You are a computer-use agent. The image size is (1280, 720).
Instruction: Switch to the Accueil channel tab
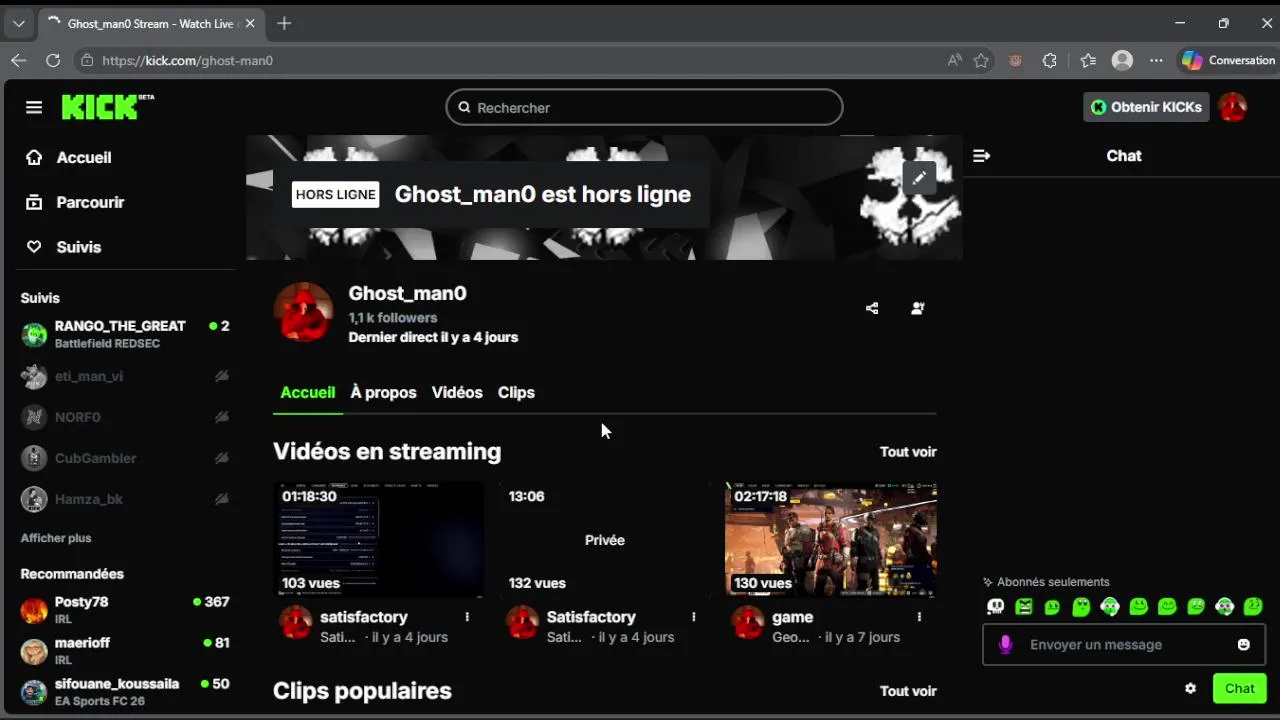(307, 392)
